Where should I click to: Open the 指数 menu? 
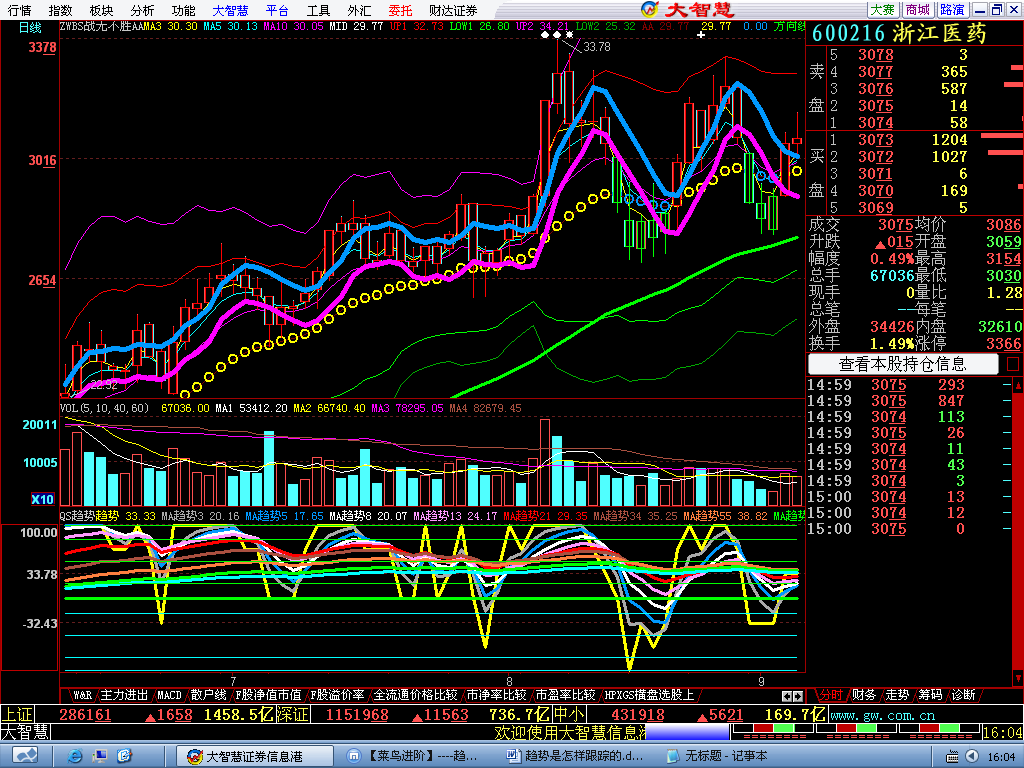pos(60,10)
